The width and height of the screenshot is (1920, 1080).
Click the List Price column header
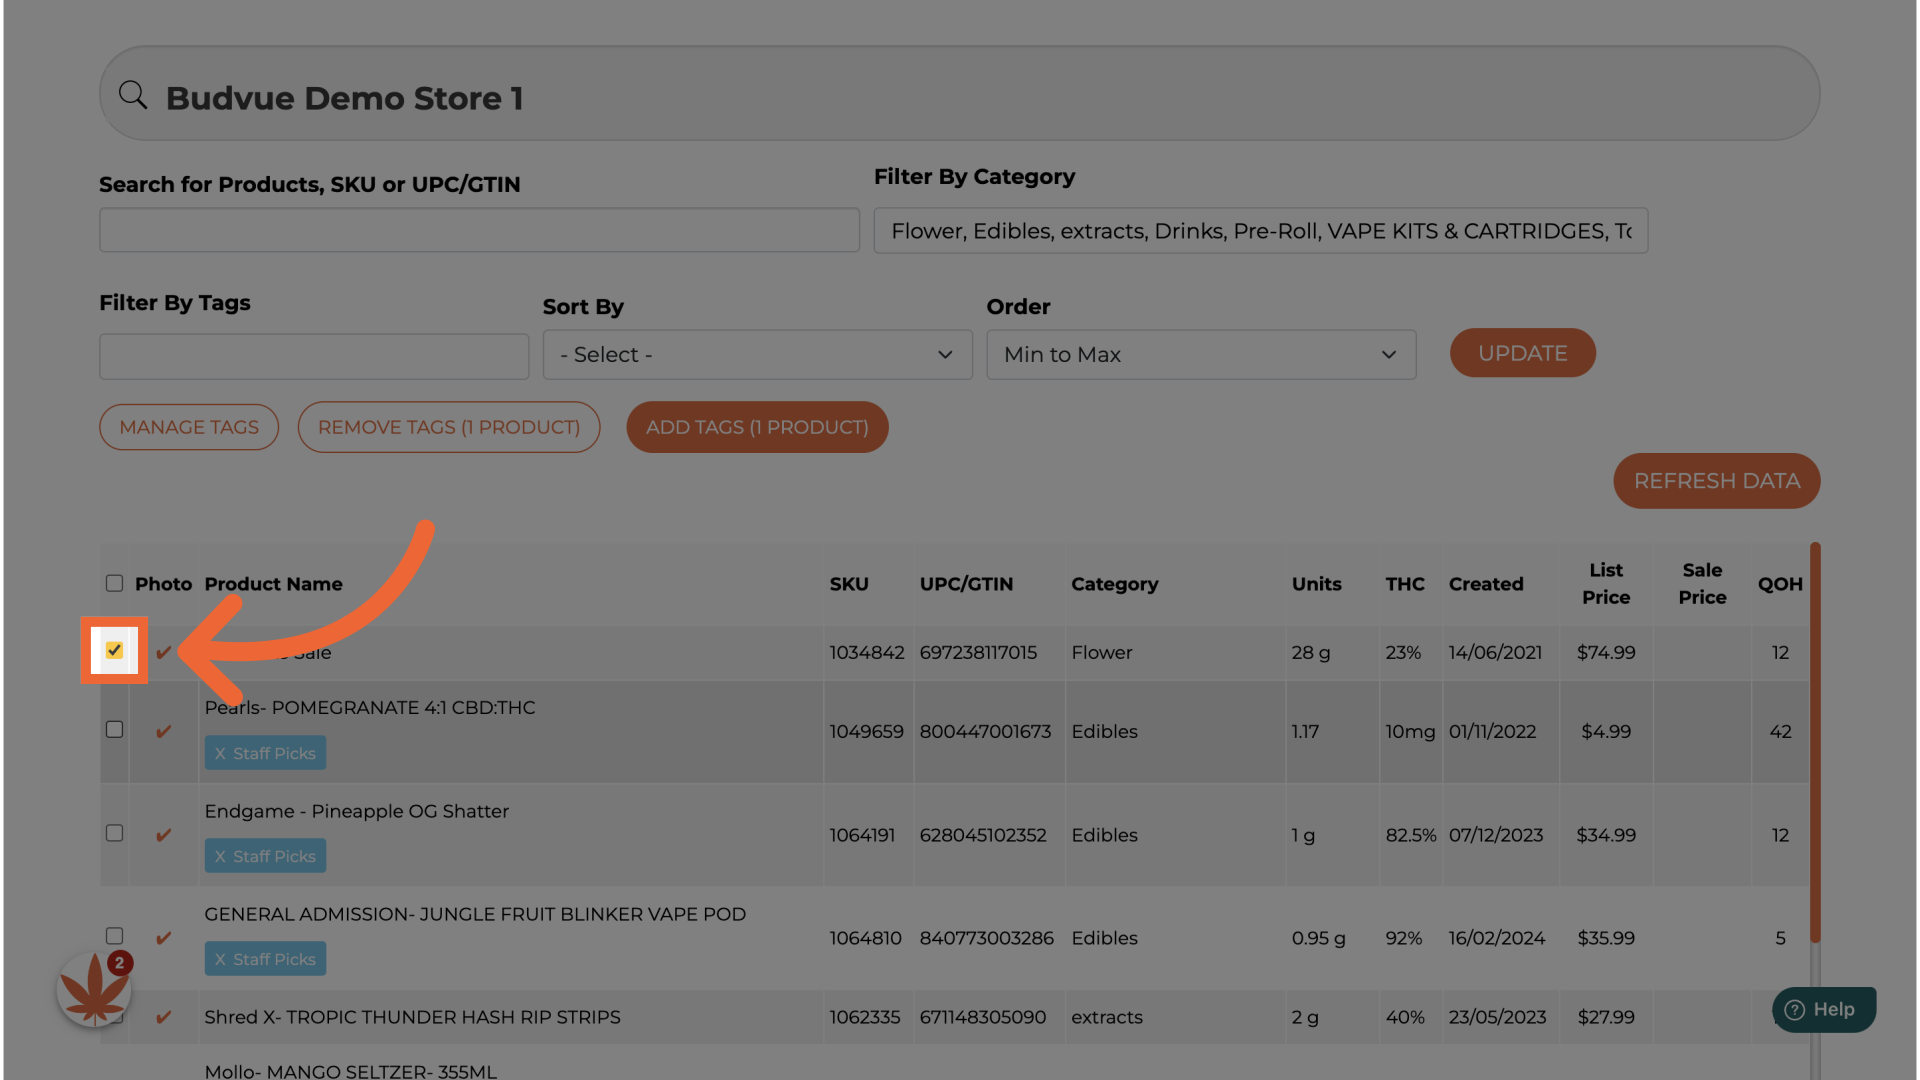coord(1605,583)
